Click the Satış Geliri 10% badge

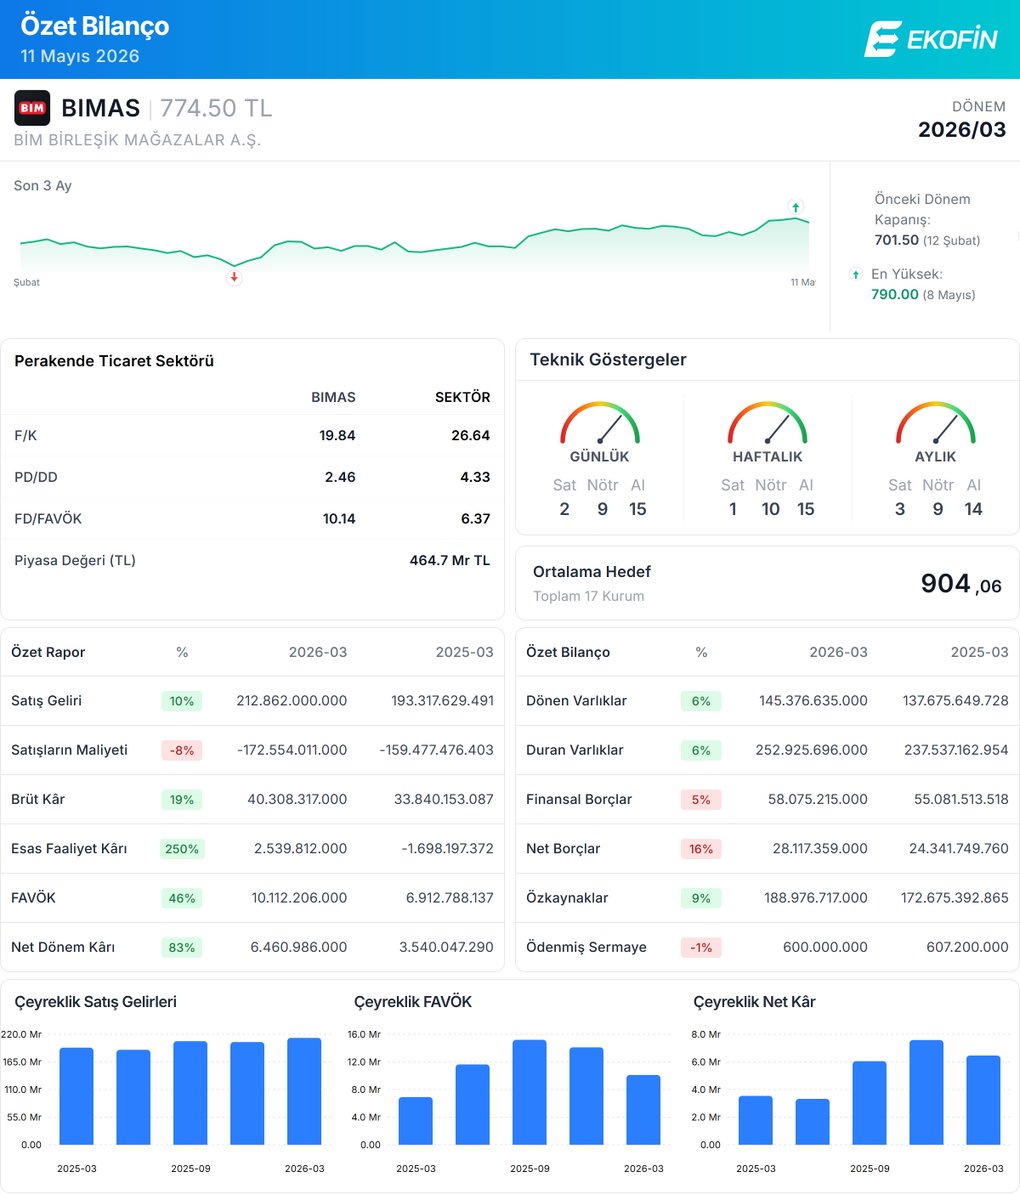pos(182,701)
